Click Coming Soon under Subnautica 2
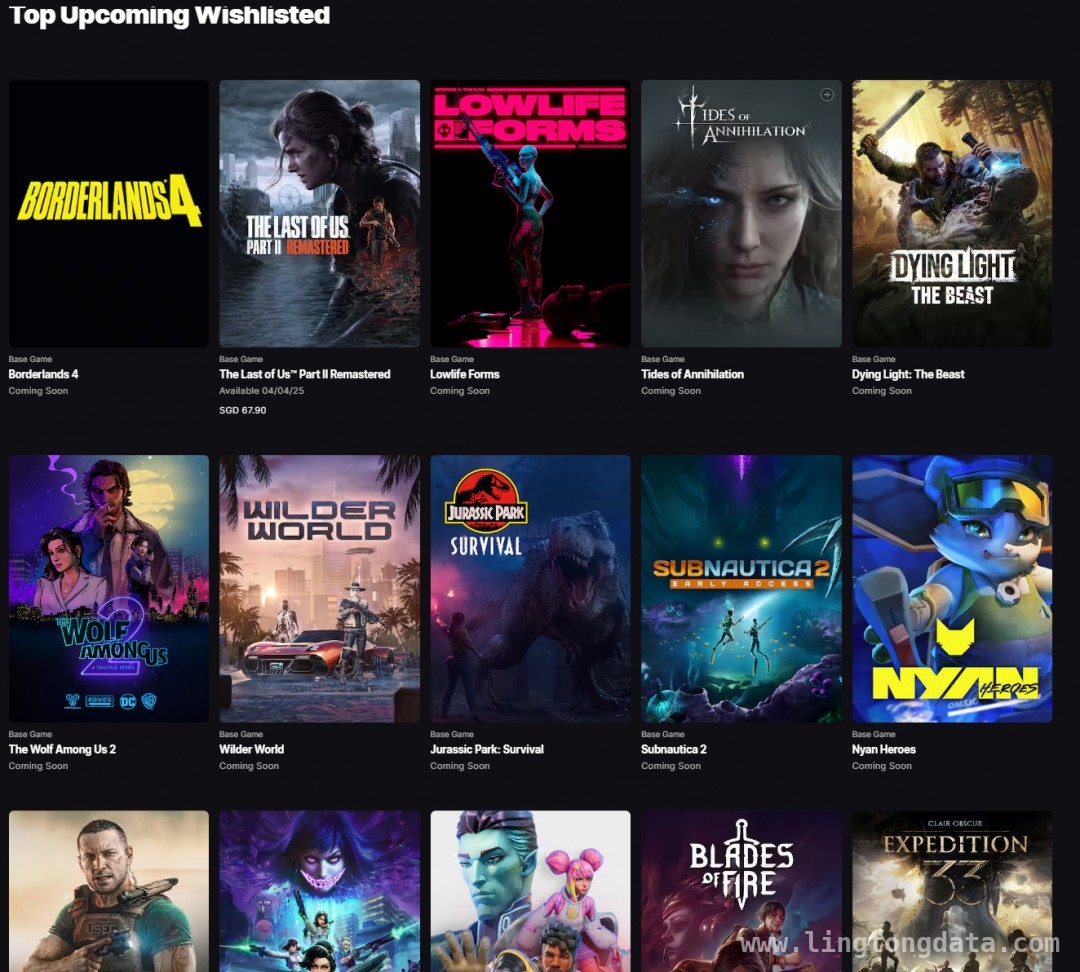Screen dimensions: 1080x972 point(671,765)
